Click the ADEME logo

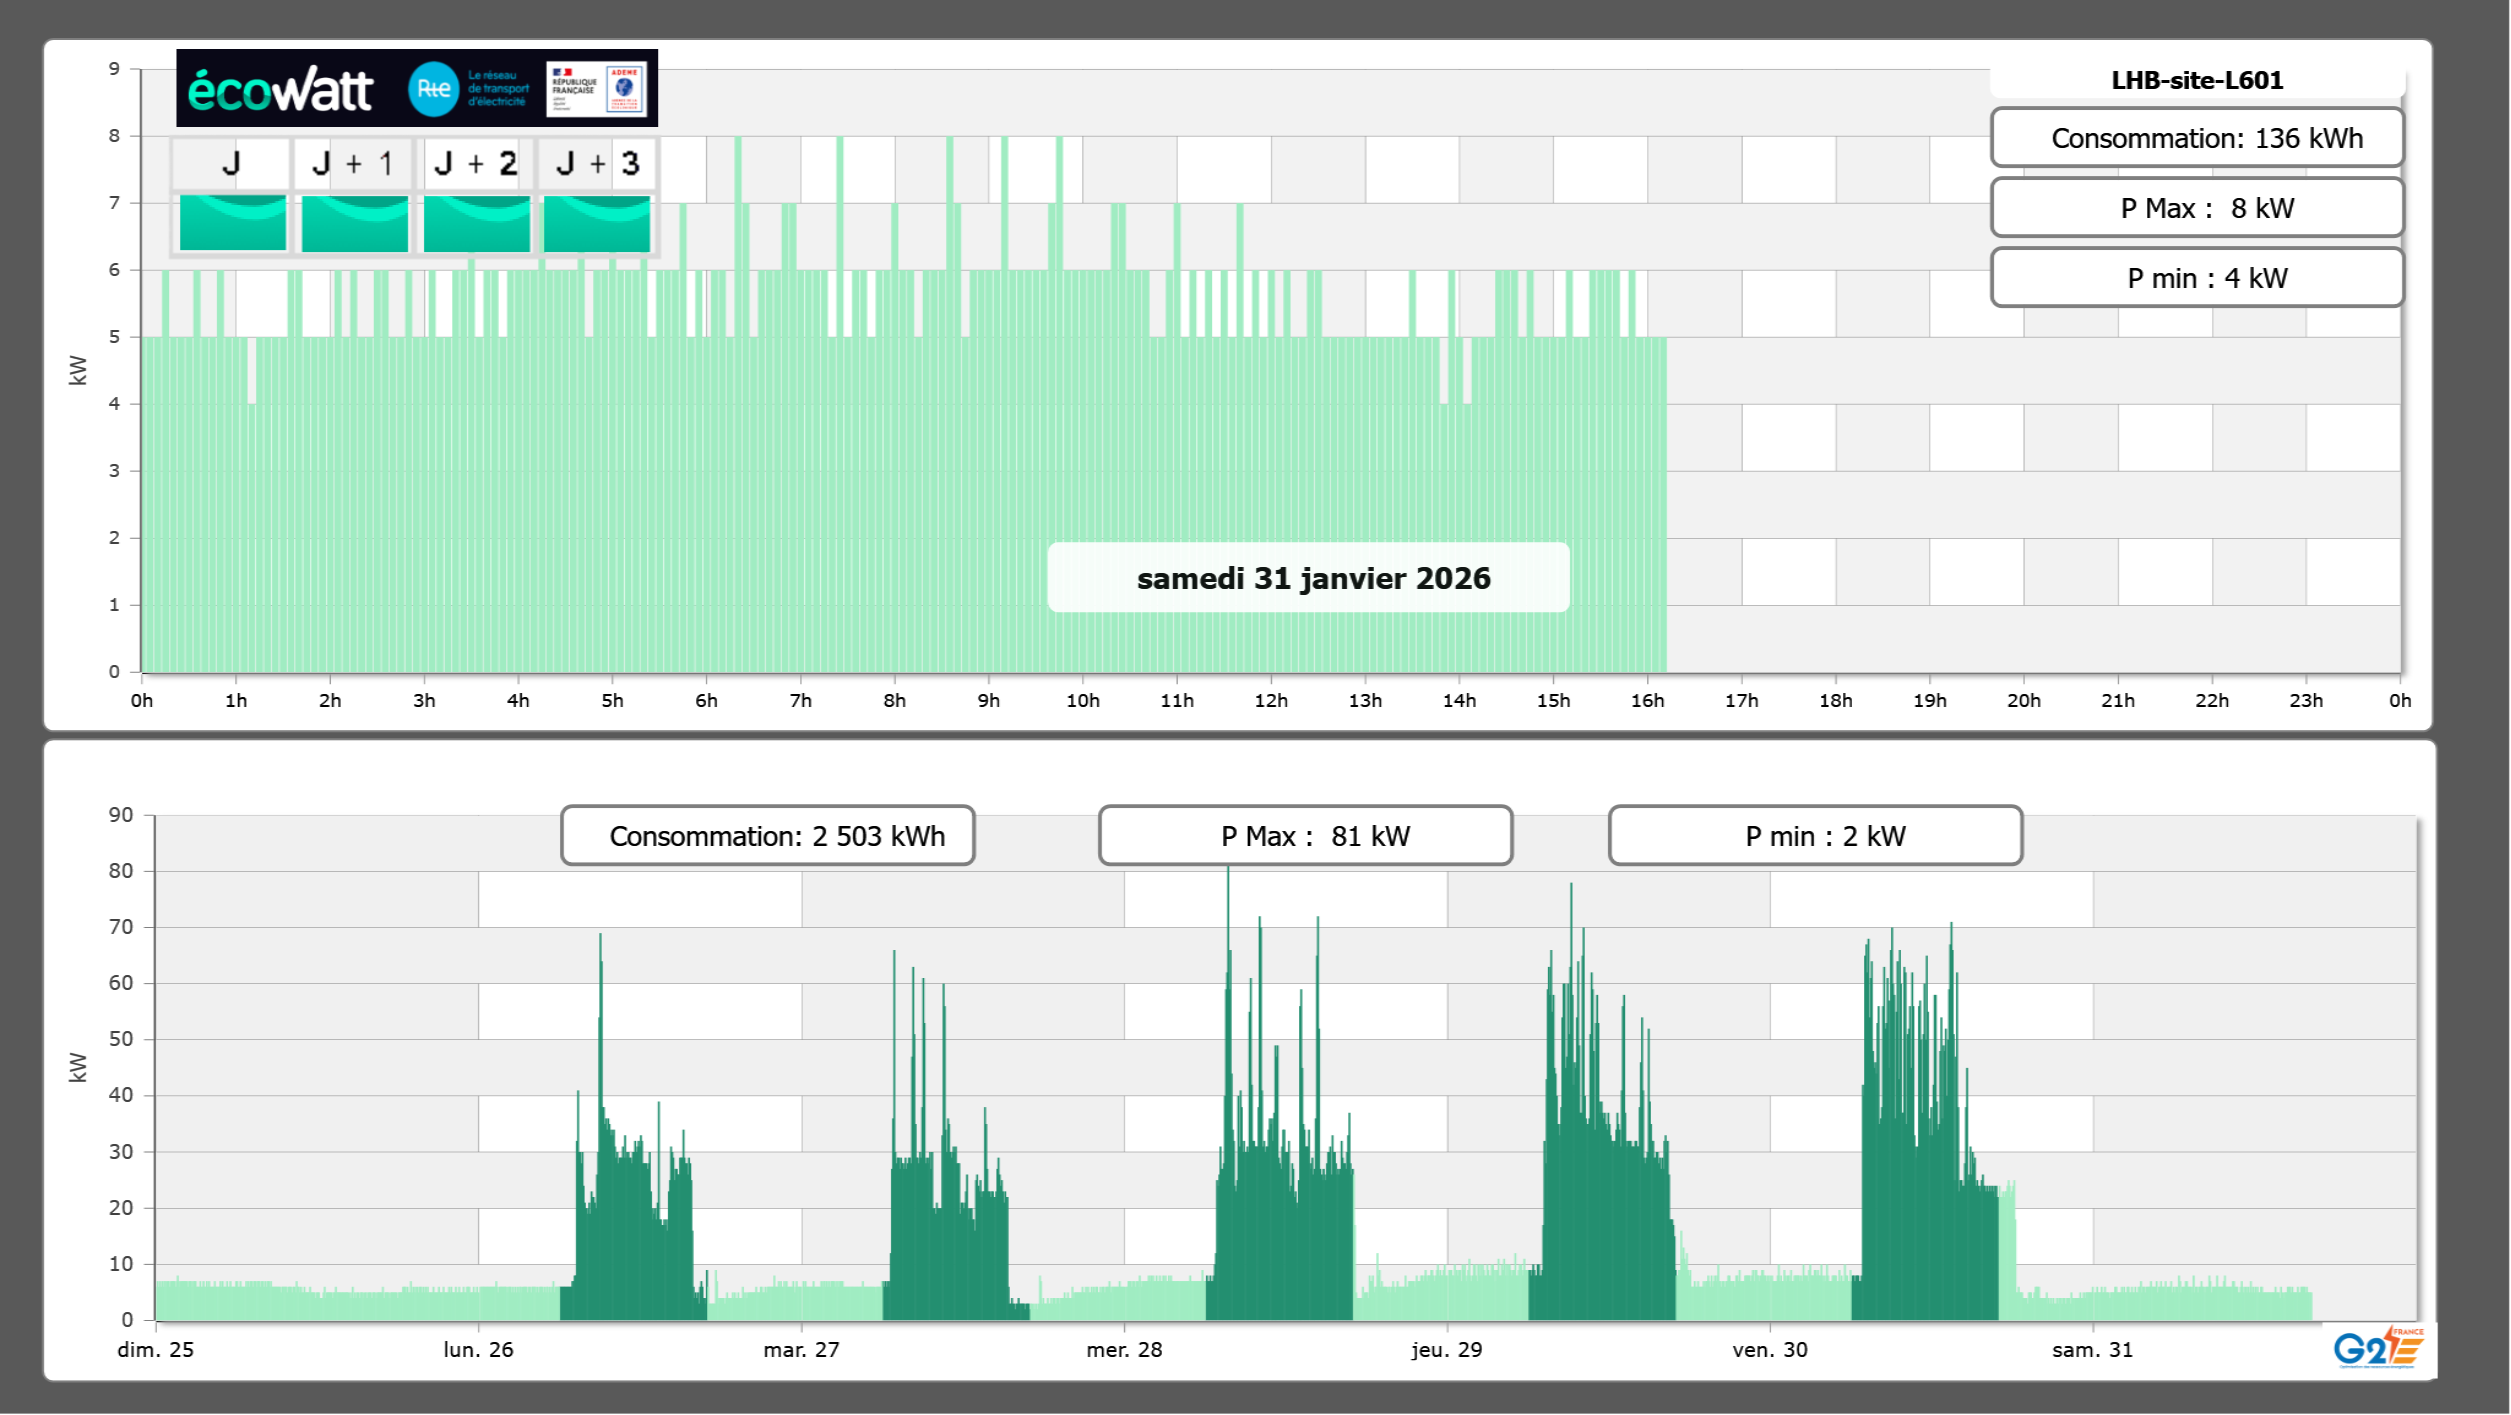pyautogui.click(x=625, y=89)
